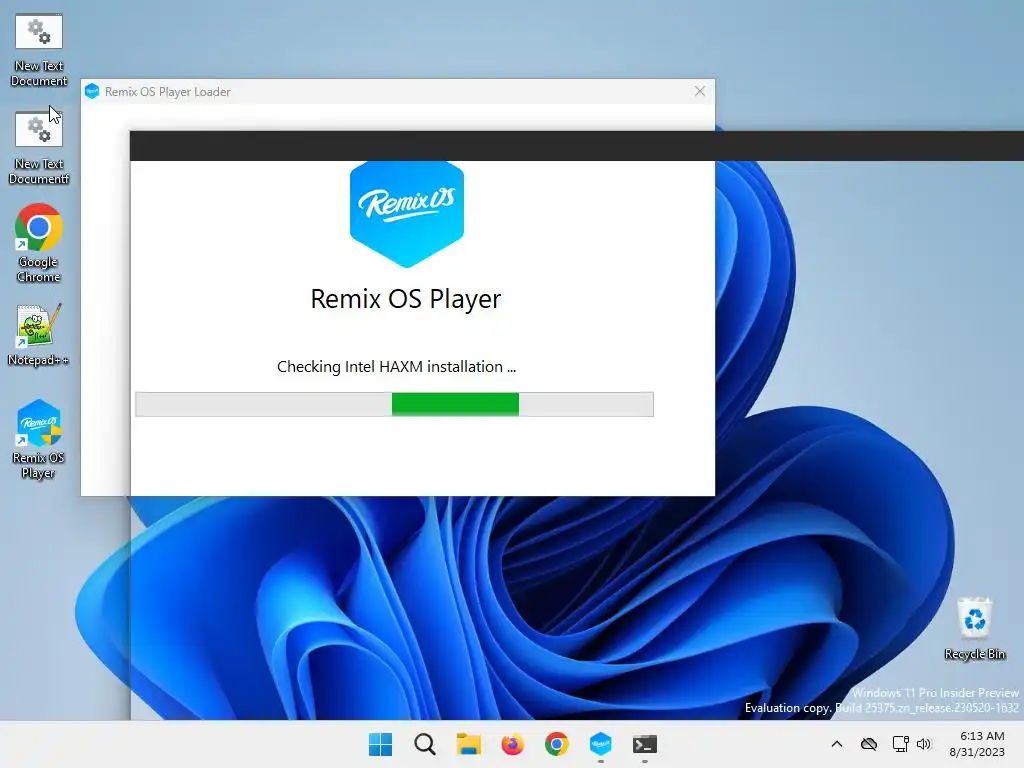This screenshot has height=768, width=1024.
Task: Click the Remix OS hexagon logo
Action: click(x=407, y=214)
